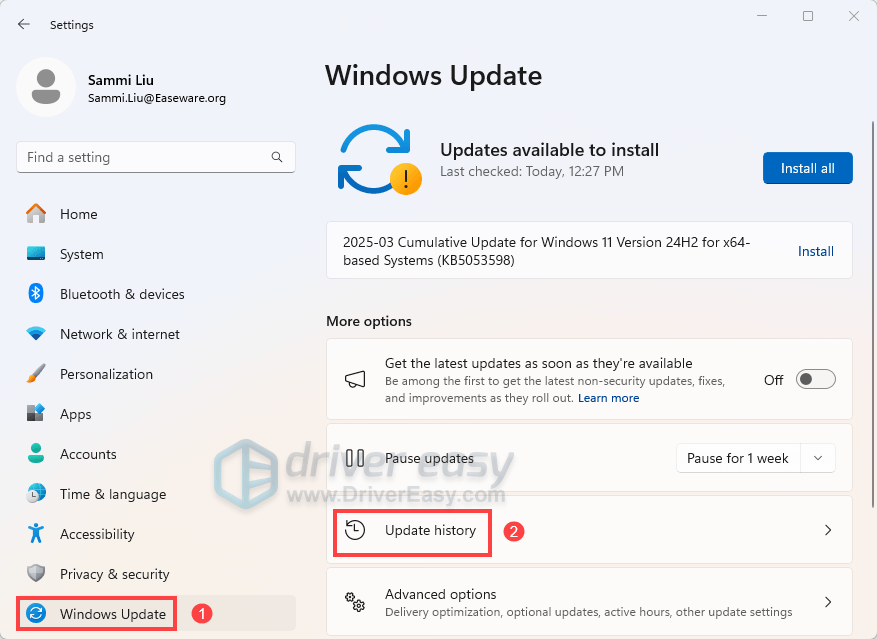Click the Accessibility person icon

(x=36, y=534)
